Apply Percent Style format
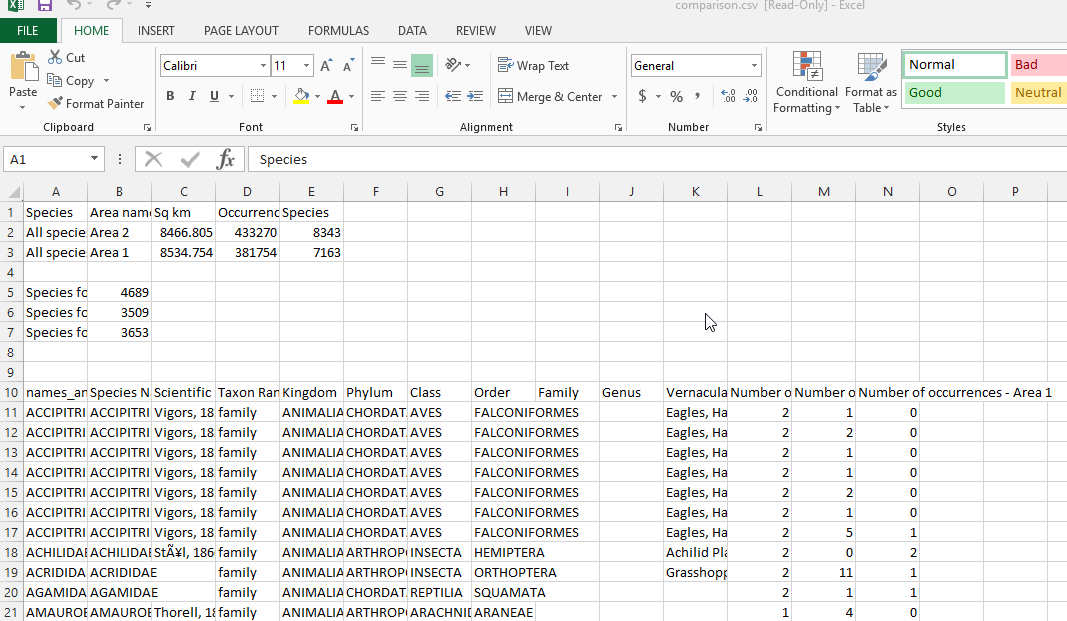The width and height of the screenshot is (1067, 621). 676,96
